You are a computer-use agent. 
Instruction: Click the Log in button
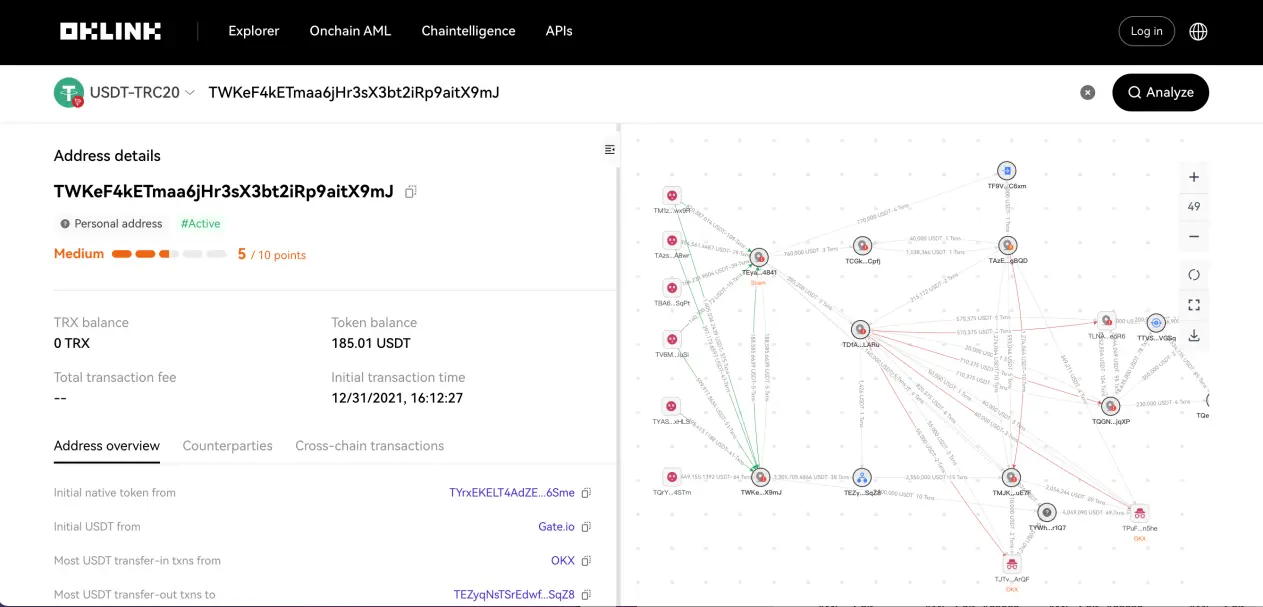(1146, 31)
